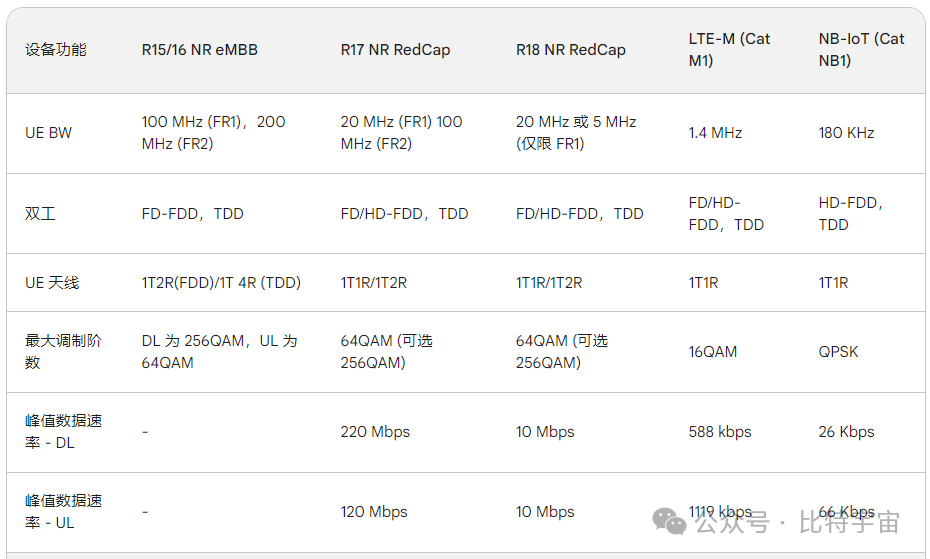The height and width of the screenshot is (559, 930).
Task: Click the 峰值数据速率 - DL row label
Action: point(63,432)
